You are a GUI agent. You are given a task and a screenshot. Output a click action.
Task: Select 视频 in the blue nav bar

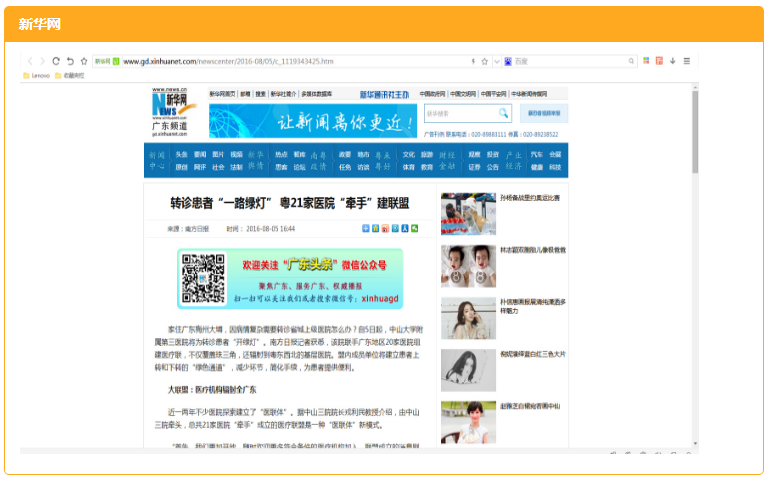click(237, 154)
